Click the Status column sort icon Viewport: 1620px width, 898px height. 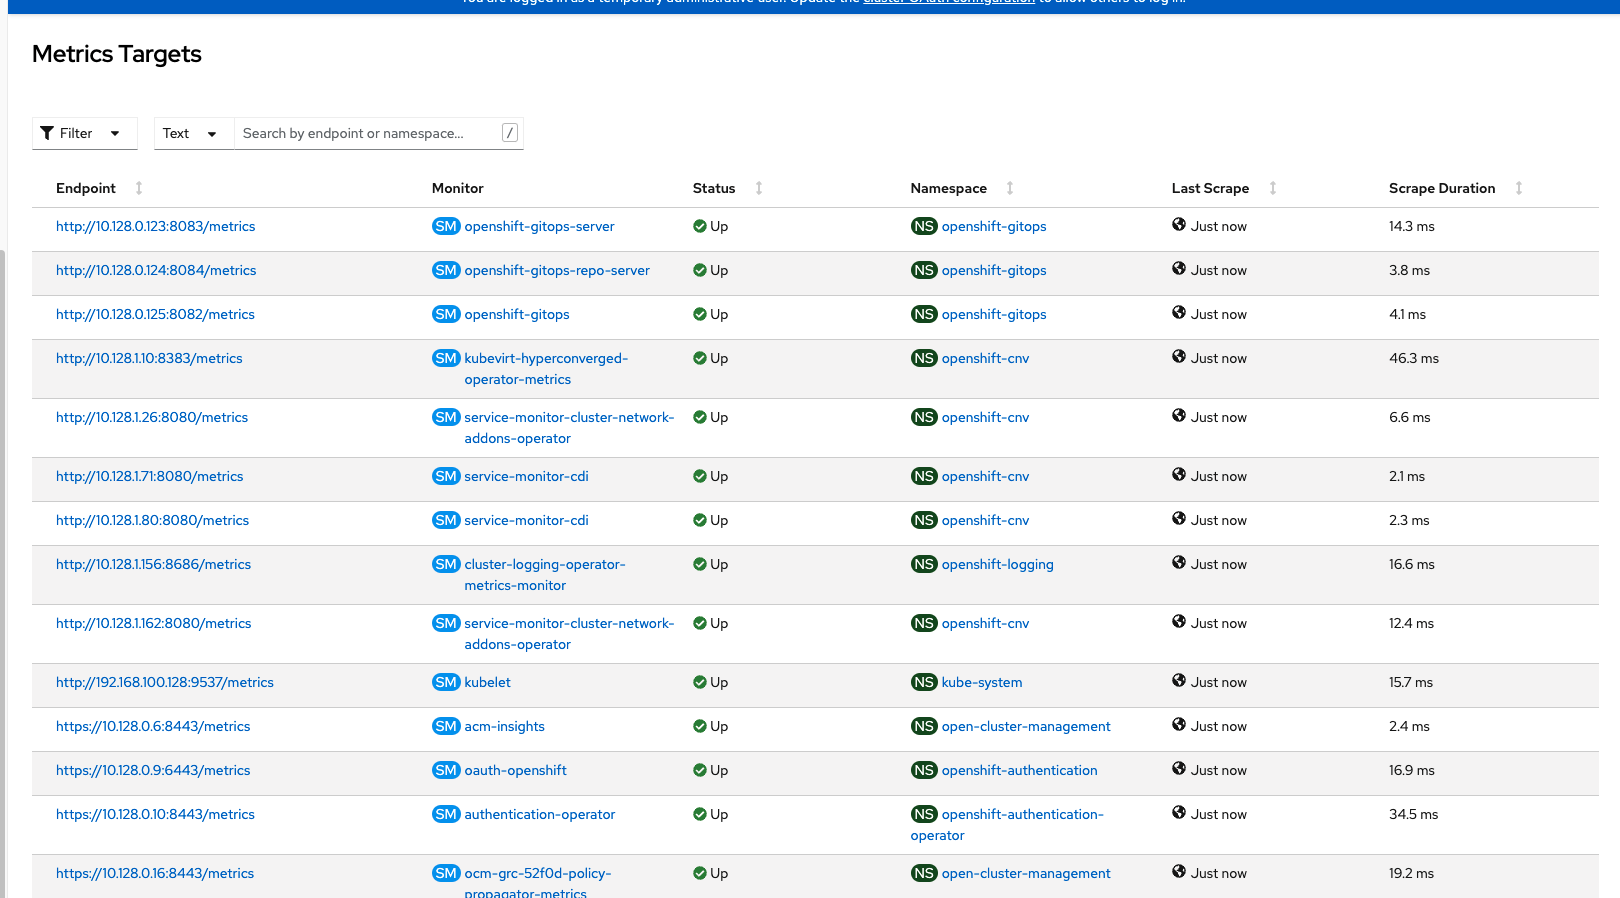point(759,188)
